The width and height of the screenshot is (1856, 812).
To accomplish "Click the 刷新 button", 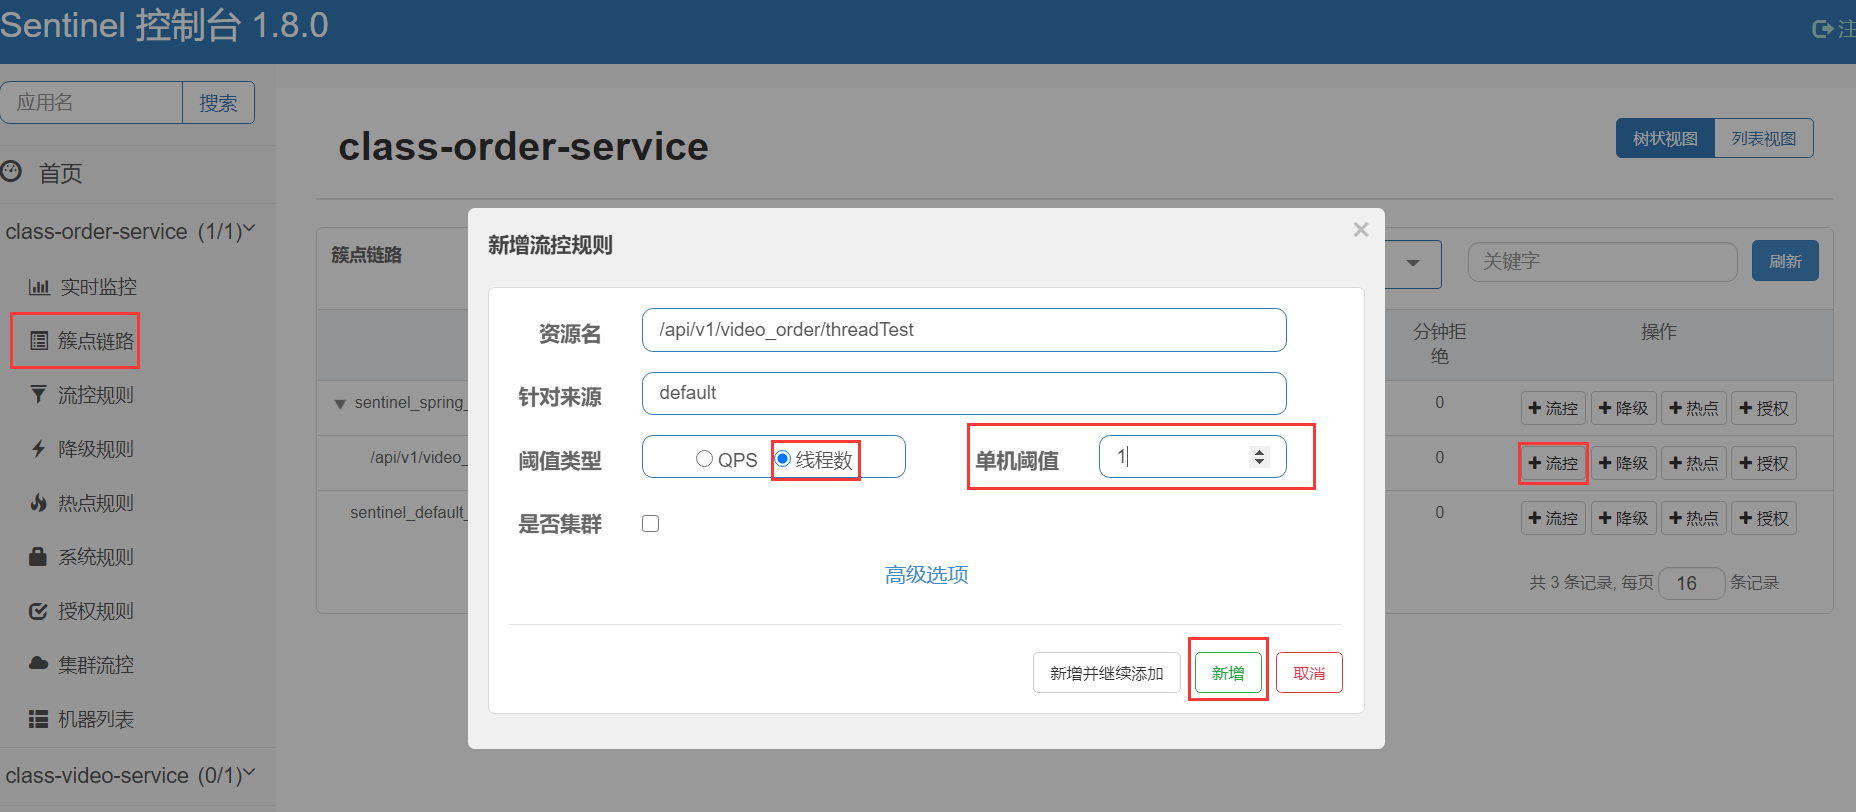I will [1785, 261].
